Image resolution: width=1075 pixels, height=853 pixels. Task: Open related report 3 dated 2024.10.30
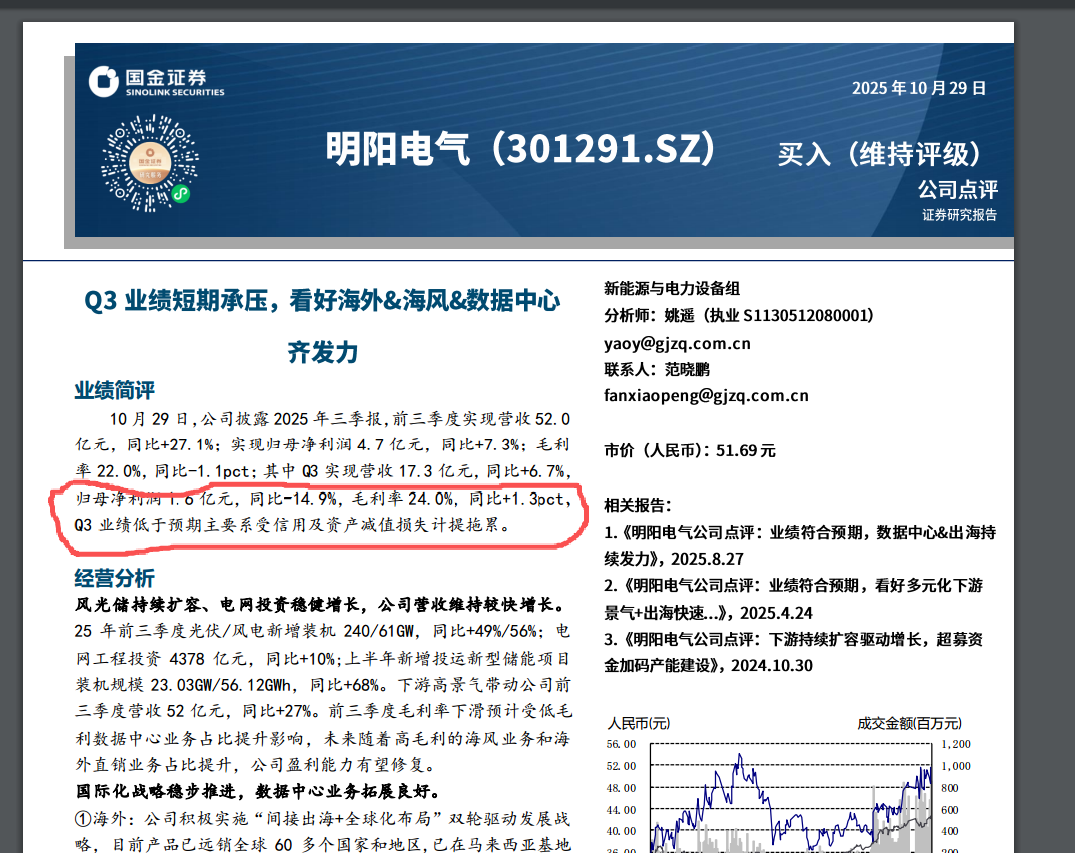tap(794, 653)
